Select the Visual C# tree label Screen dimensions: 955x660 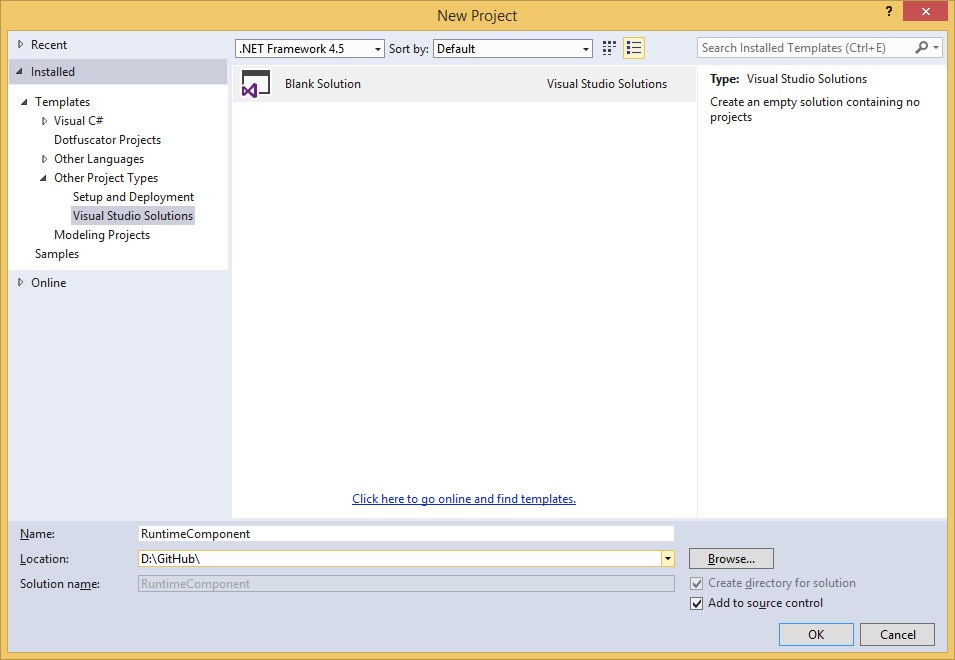coord(79,121)
